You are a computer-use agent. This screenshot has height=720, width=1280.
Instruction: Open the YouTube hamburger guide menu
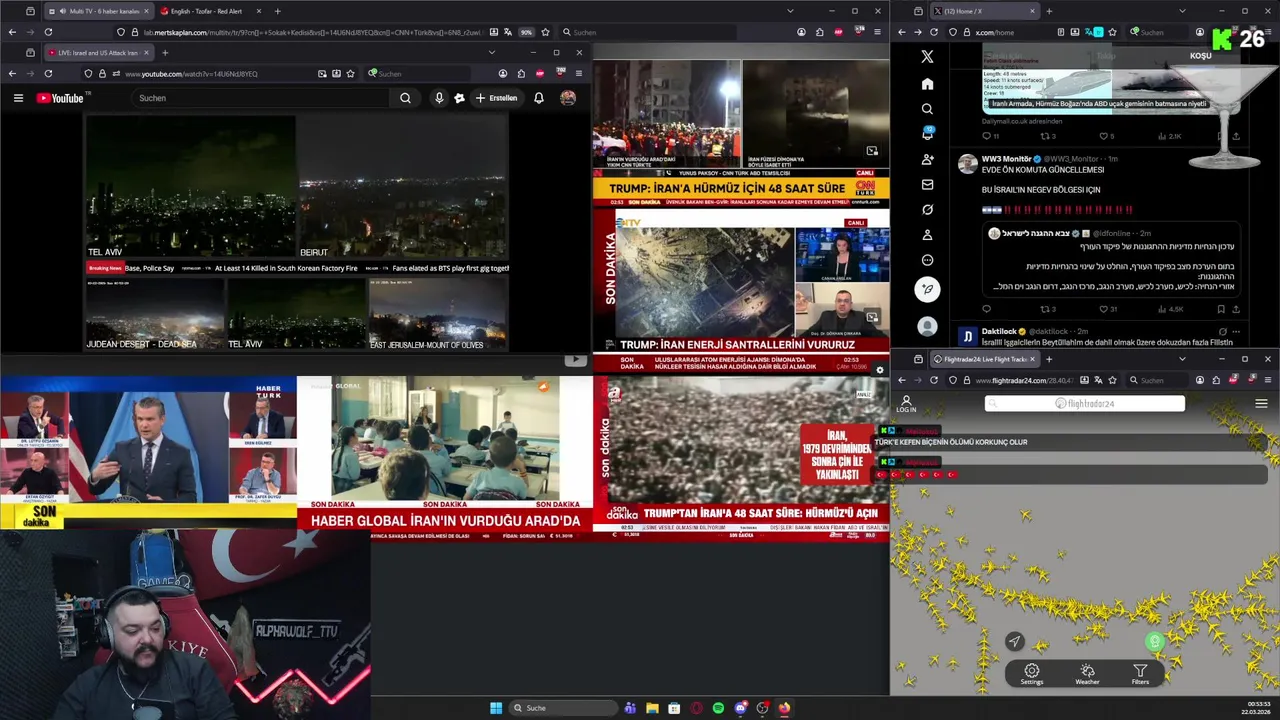(18, 98)
